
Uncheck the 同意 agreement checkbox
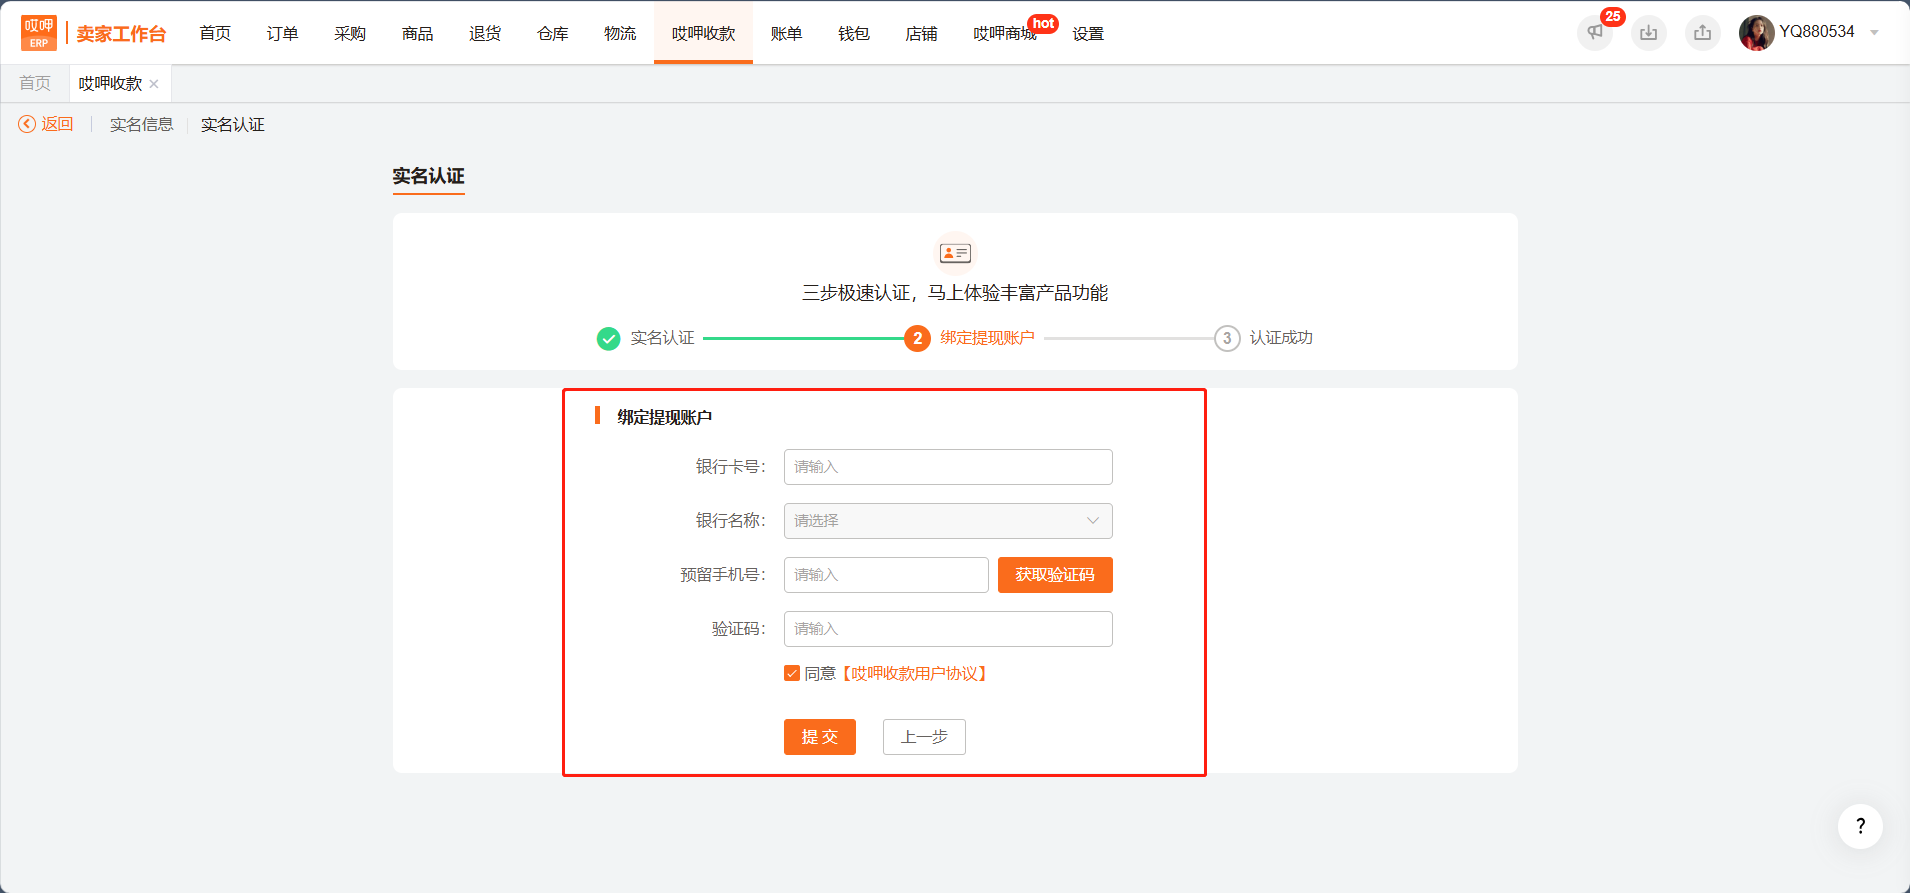click(792, 674)
